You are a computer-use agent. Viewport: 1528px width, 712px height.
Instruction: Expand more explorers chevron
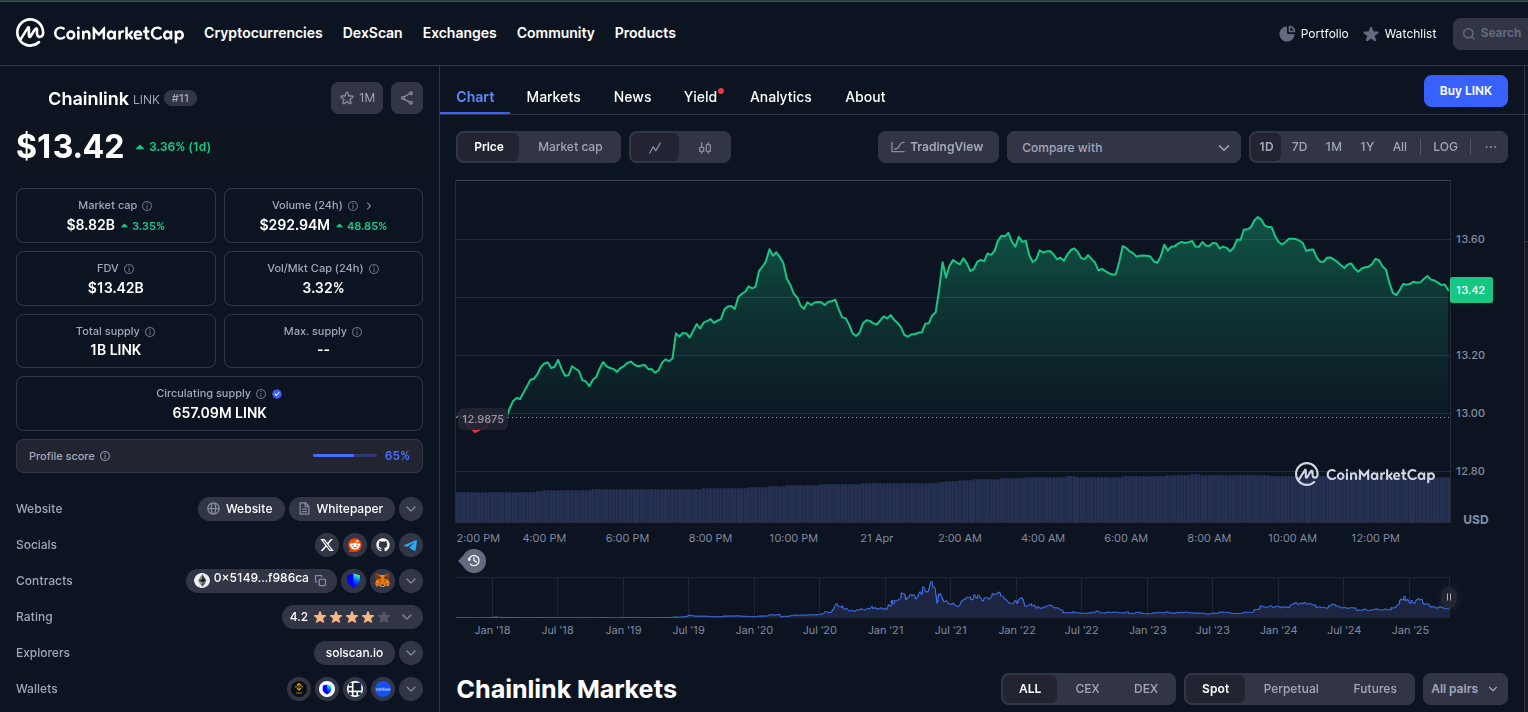coord(411,653)
